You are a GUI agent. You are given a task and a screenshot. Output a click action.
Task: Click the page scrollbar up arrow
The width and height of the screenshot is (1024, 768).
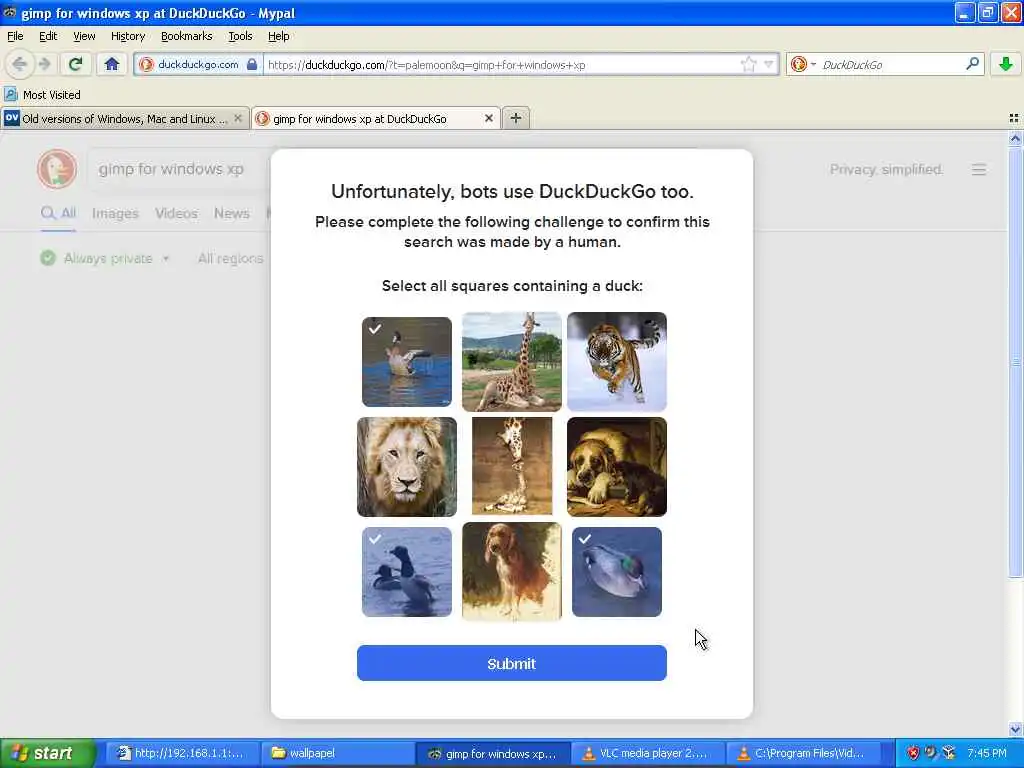1015,138
